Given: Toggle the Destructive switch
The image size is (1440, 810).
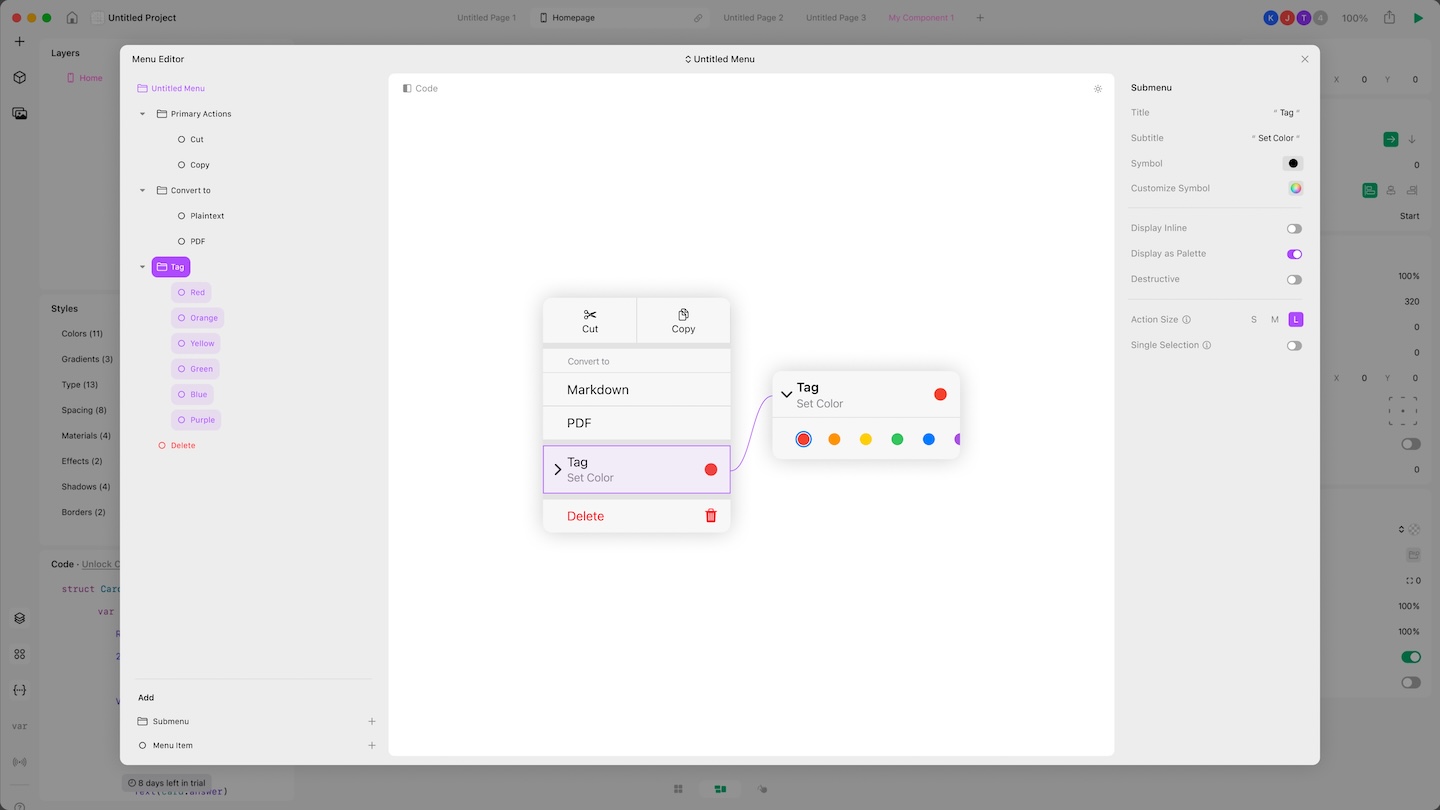Looking at the screenshot, I should click(x=1294, y=280).
